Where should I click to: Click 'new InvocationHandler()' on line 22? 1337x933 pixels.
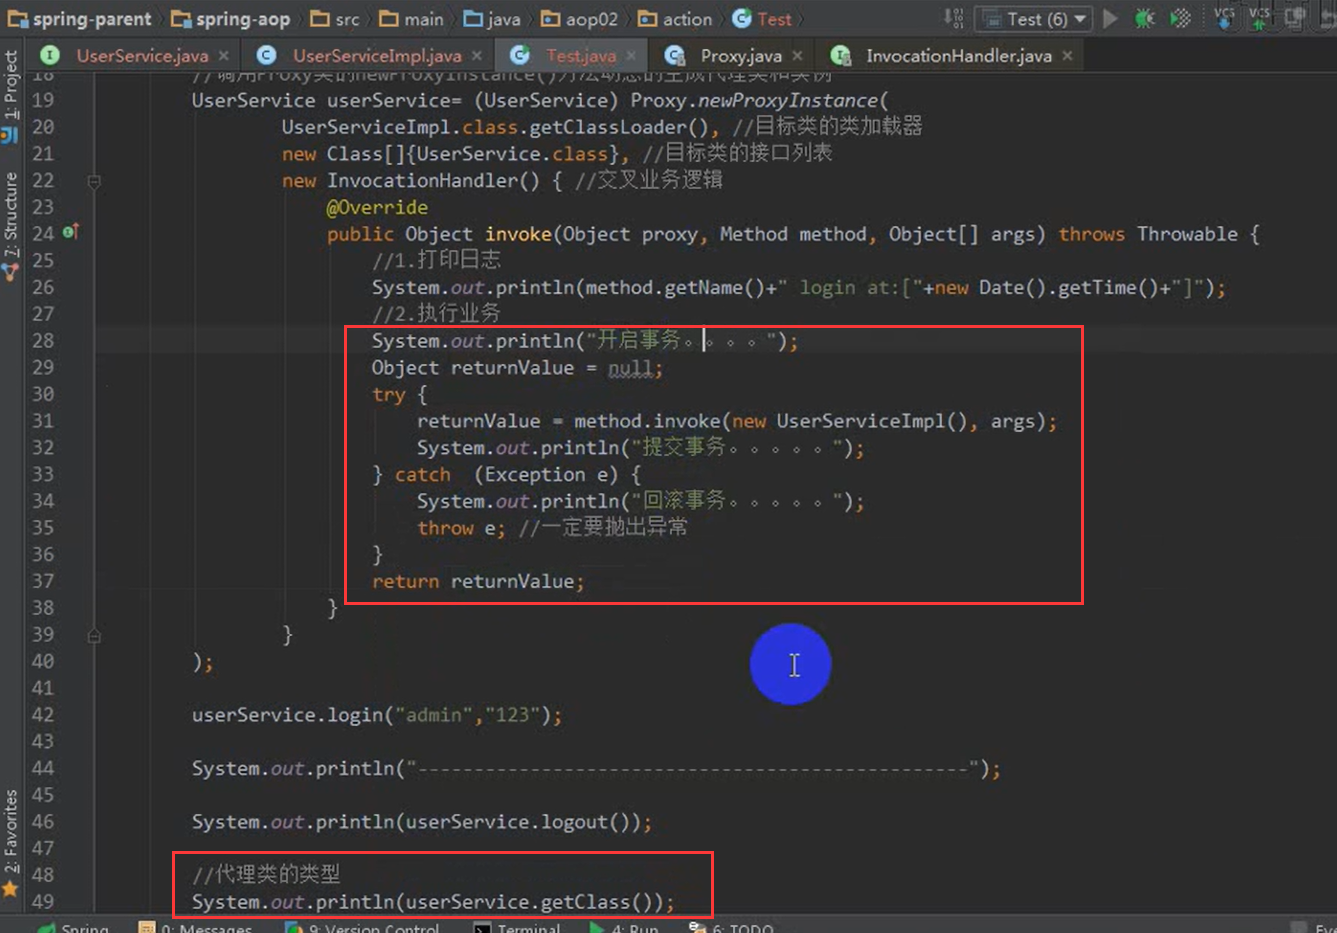tap(411, 181)
